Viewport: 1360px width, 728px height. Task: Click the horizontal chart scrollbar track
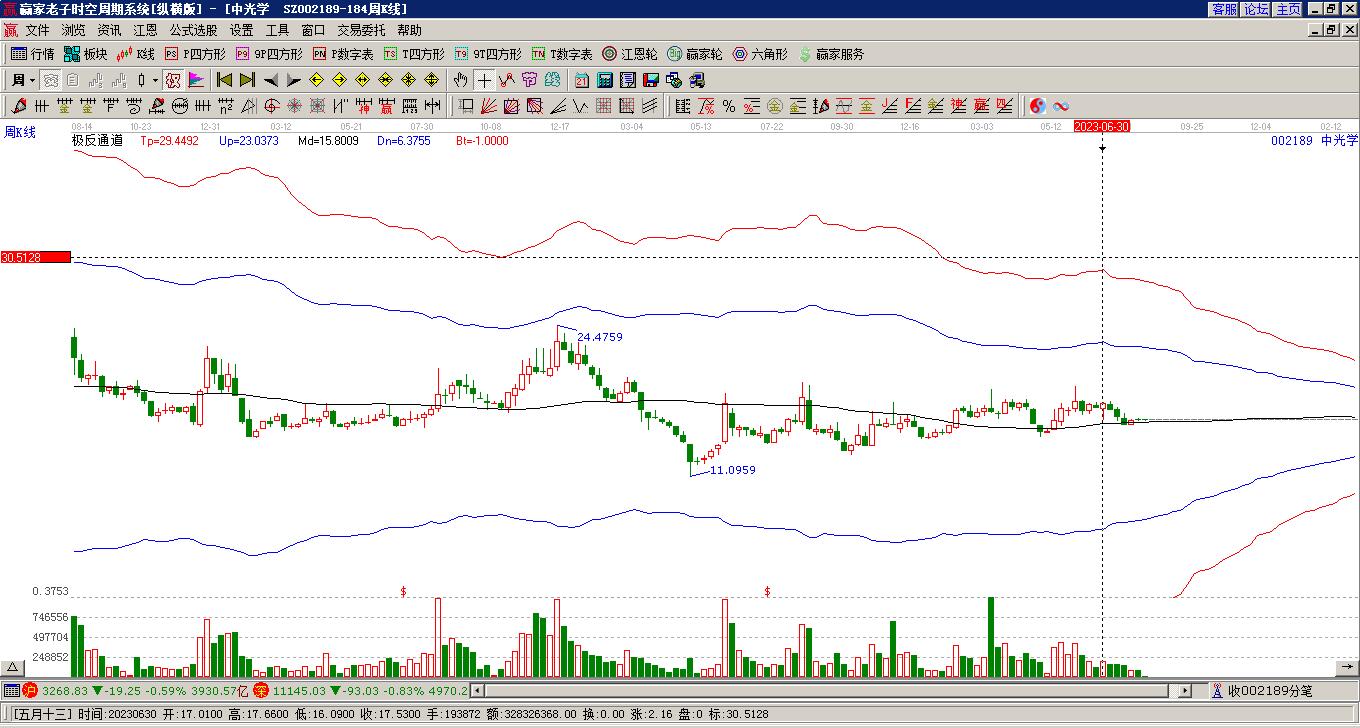point(820,690)
